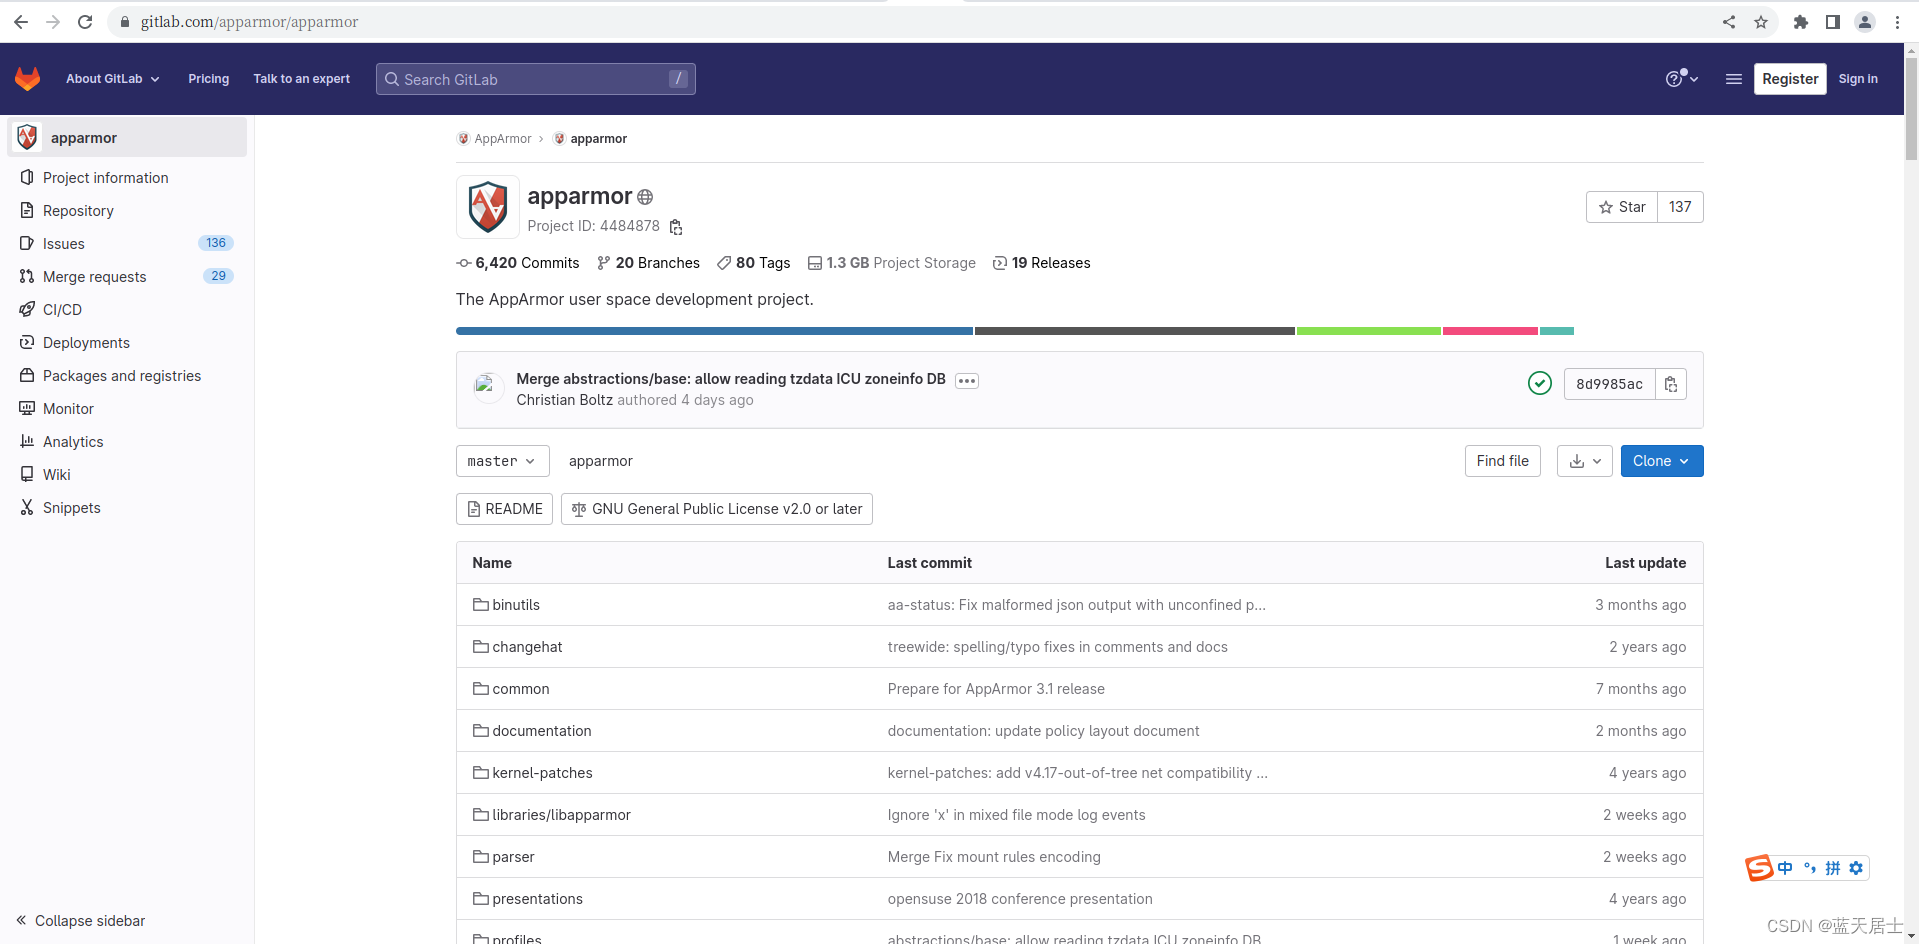Click the GitLab fox logo
Viewport: 1919px width, 944px height.
pos(28,79)
